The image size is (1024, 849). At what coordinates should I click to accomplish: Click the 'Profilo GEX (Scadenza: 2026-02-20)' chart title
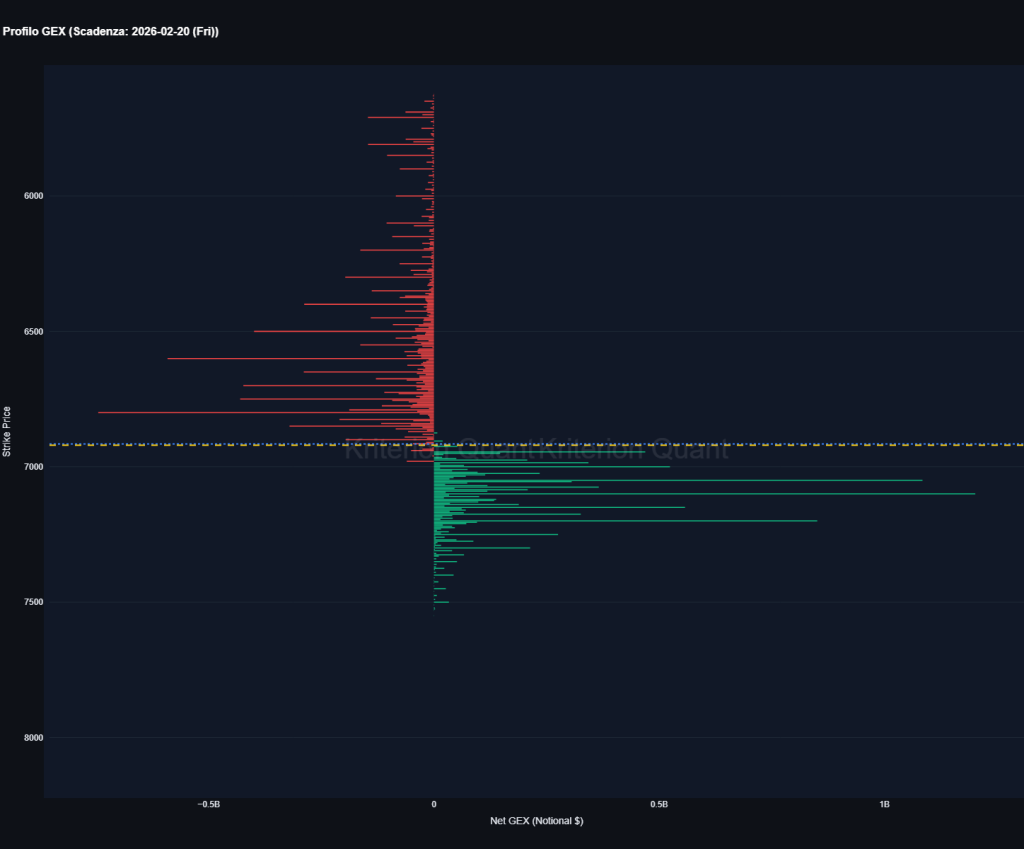(110, 31)
